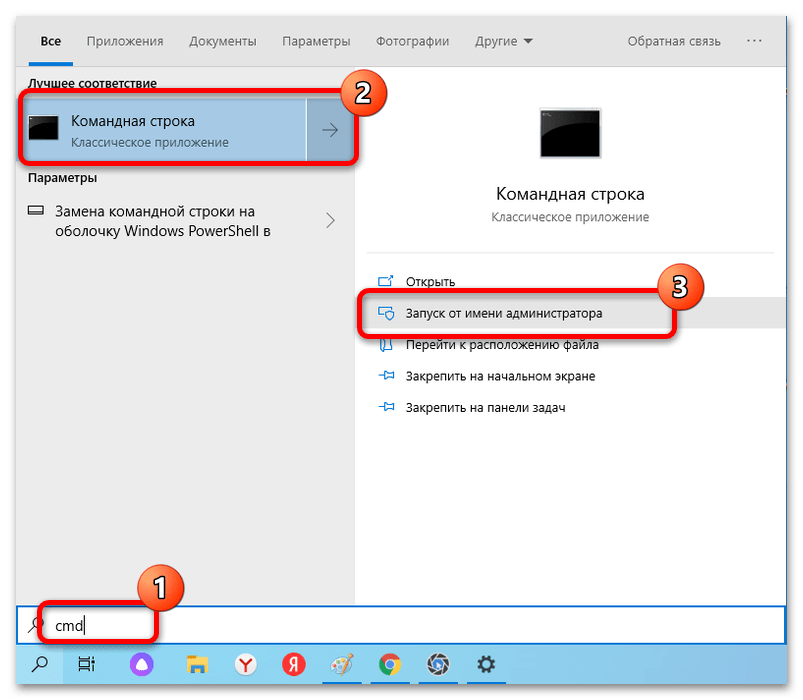Click the Command Prompt icon in best match

(44, 128)
